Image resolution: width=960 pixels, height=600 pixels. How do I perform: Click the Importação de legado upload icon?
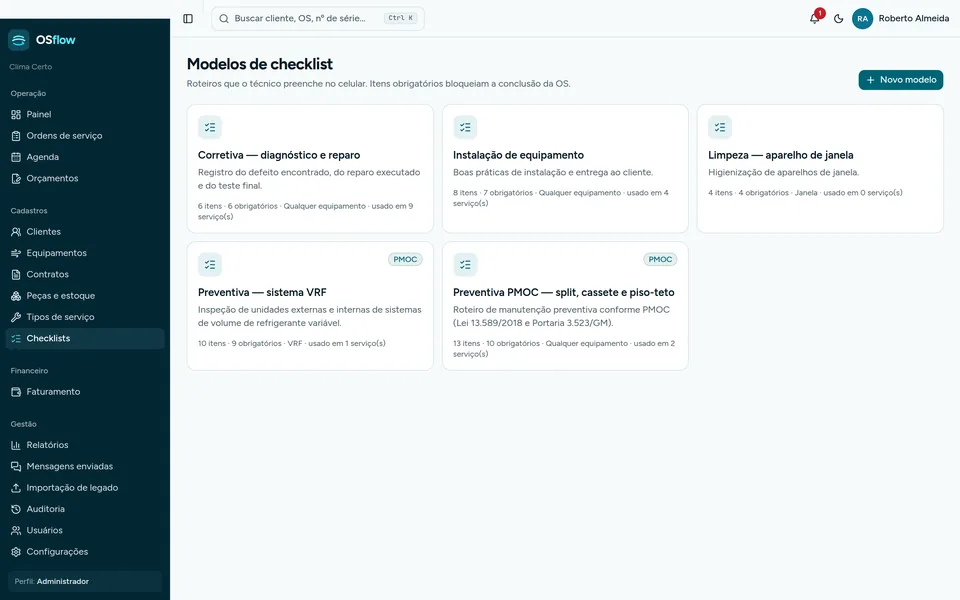tap(16, 488)
